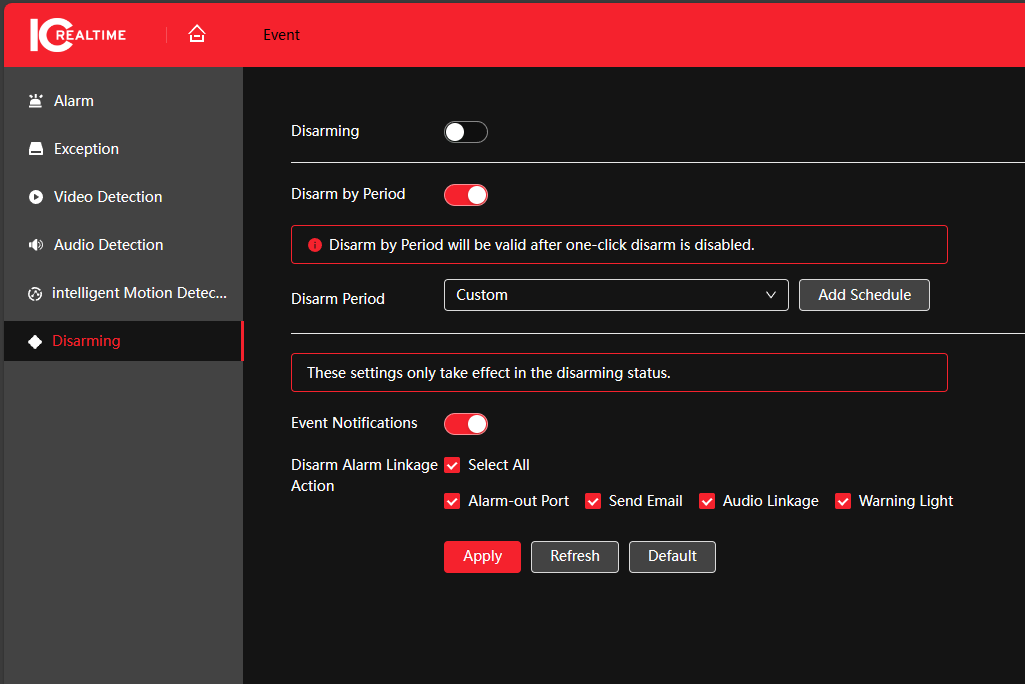This screenshot has height=684, width=1025.
Task: Click the Alarm siren icon in sidebar
Action: tap(36, 101)
